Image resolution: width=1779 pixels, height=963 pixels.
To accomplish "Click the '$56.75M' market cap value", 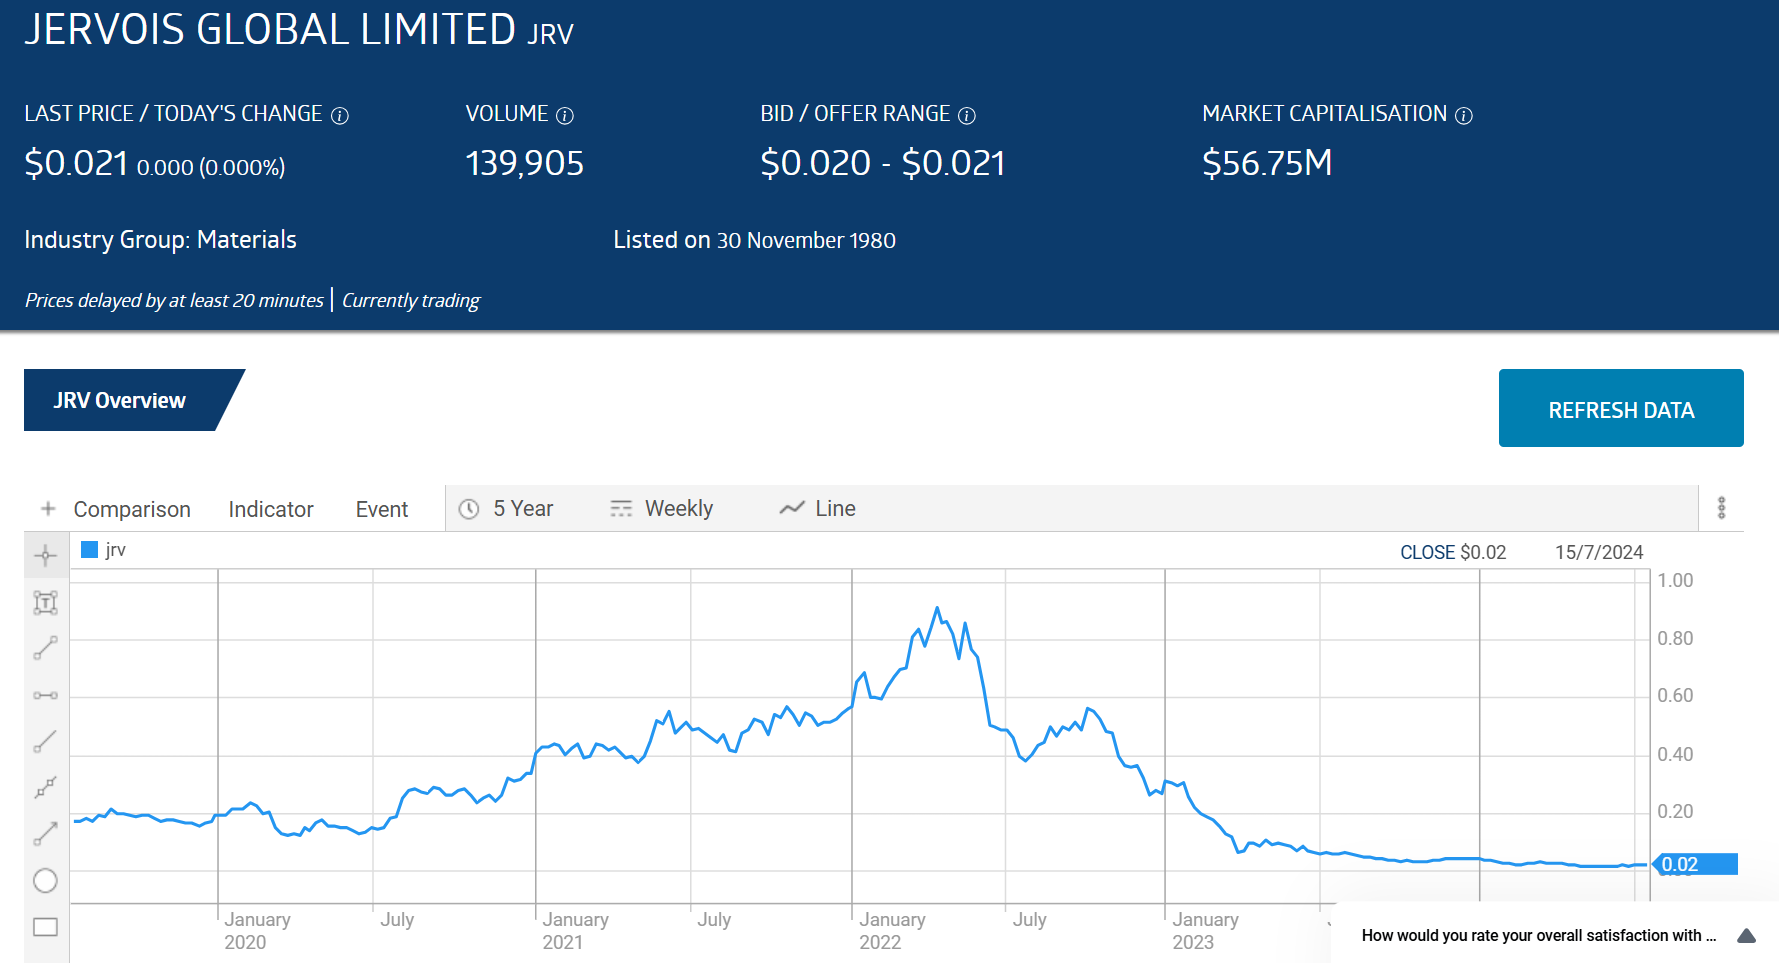I will (x=1267, y=163).
